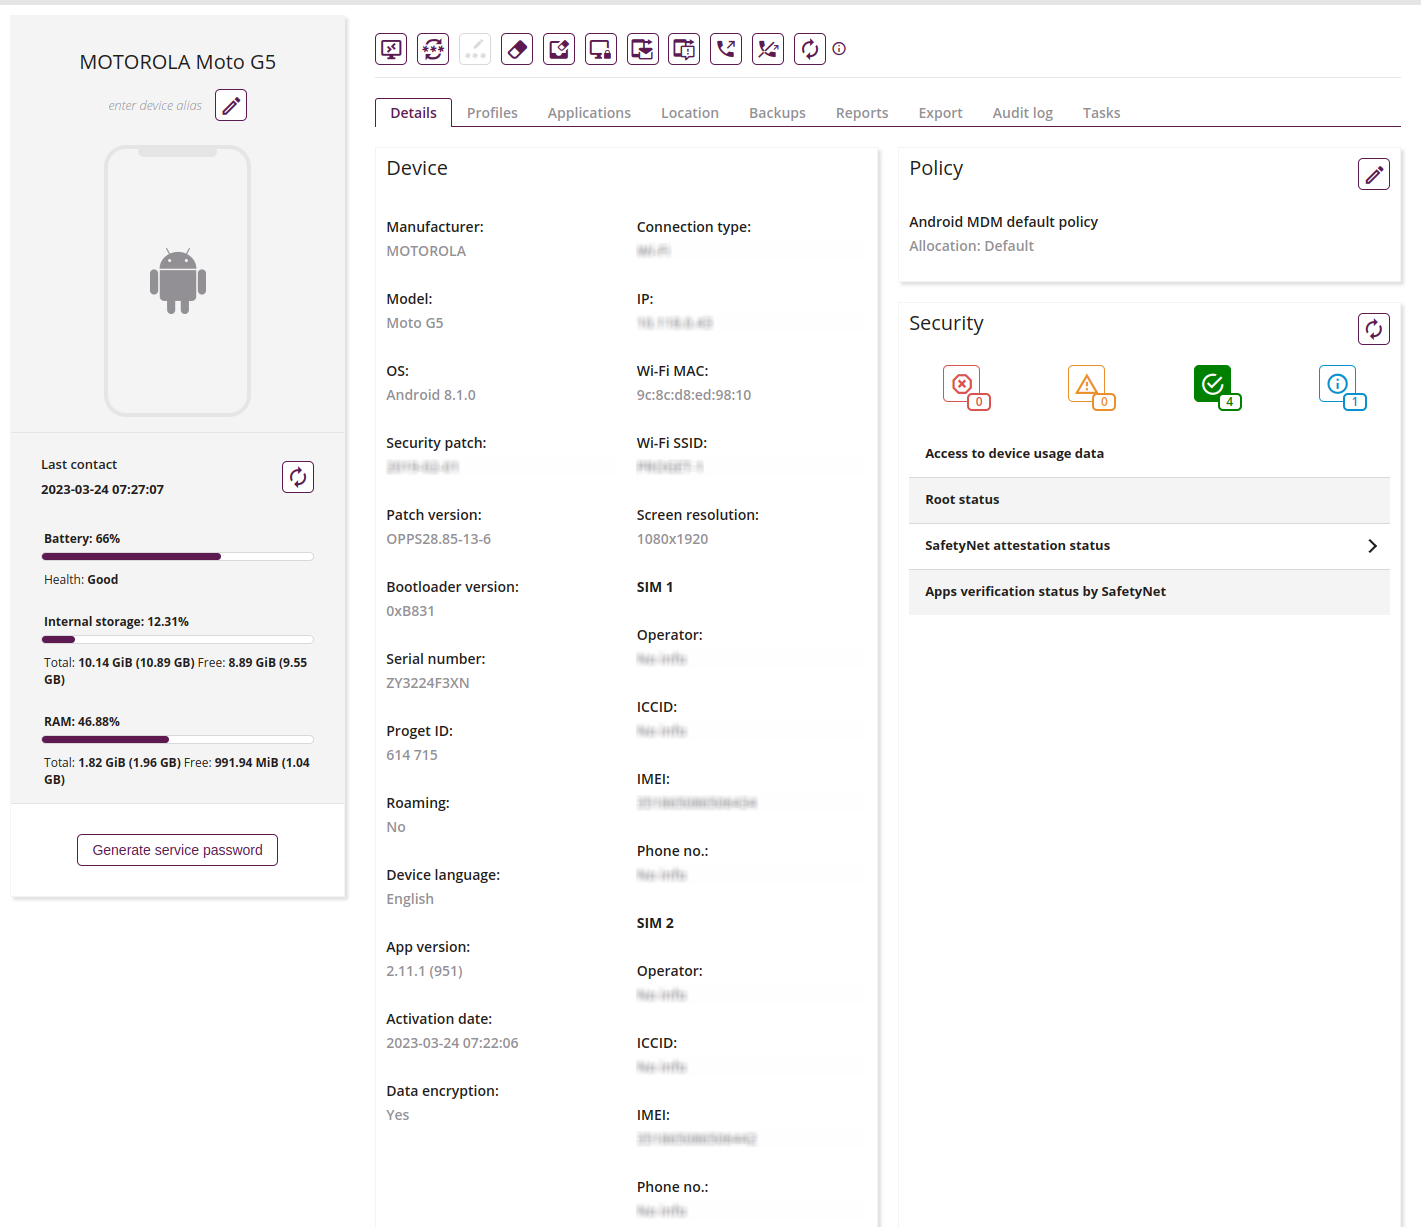Open the Details tab

(x=413, y=113)
